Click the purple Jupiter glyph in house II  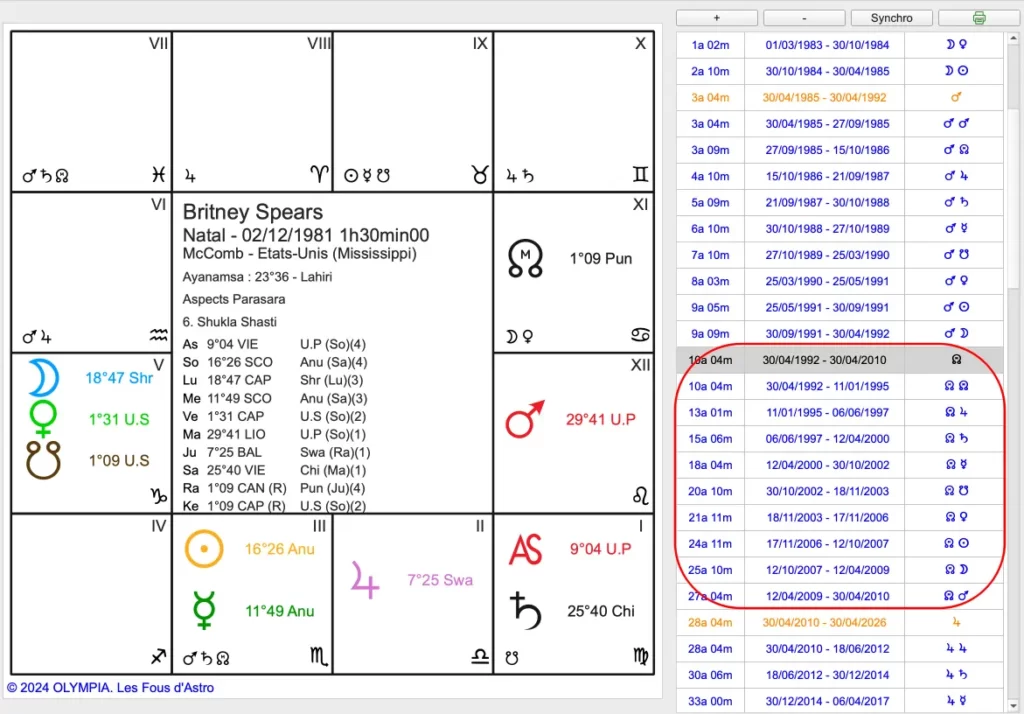pos(365,579)
